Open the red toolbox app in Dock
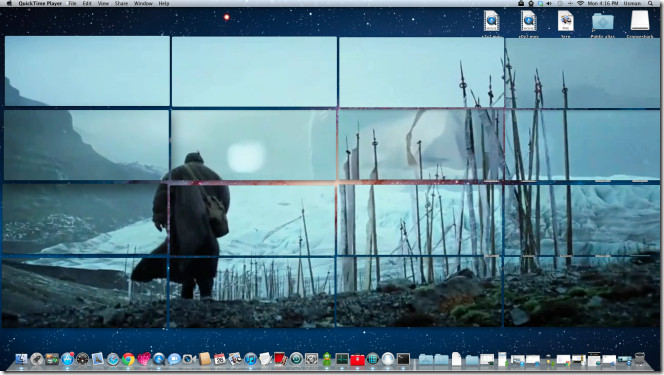Image resolution: width=664 pixels, height=375 pixels. pyautogui.click(x=357, y=359)
